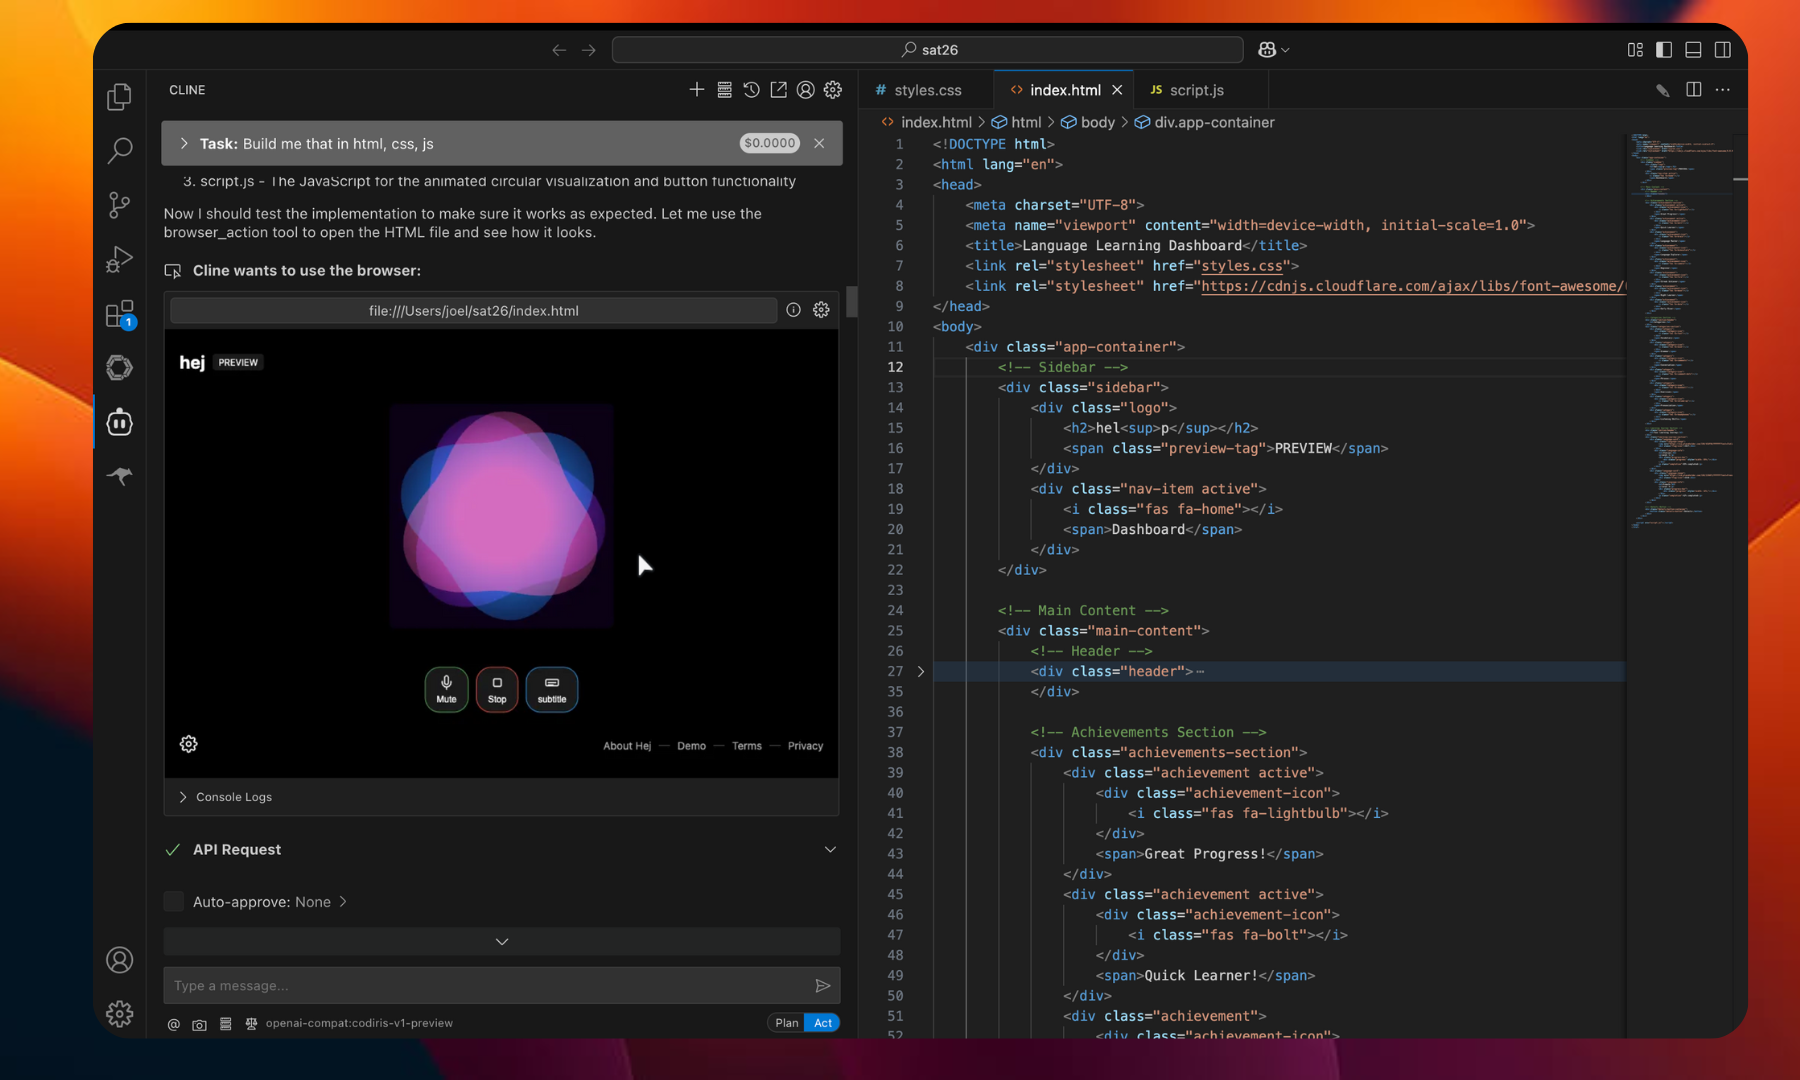1800x1080 pixels.
Task: Click the send message arrow icon
Action: [822, 986]
